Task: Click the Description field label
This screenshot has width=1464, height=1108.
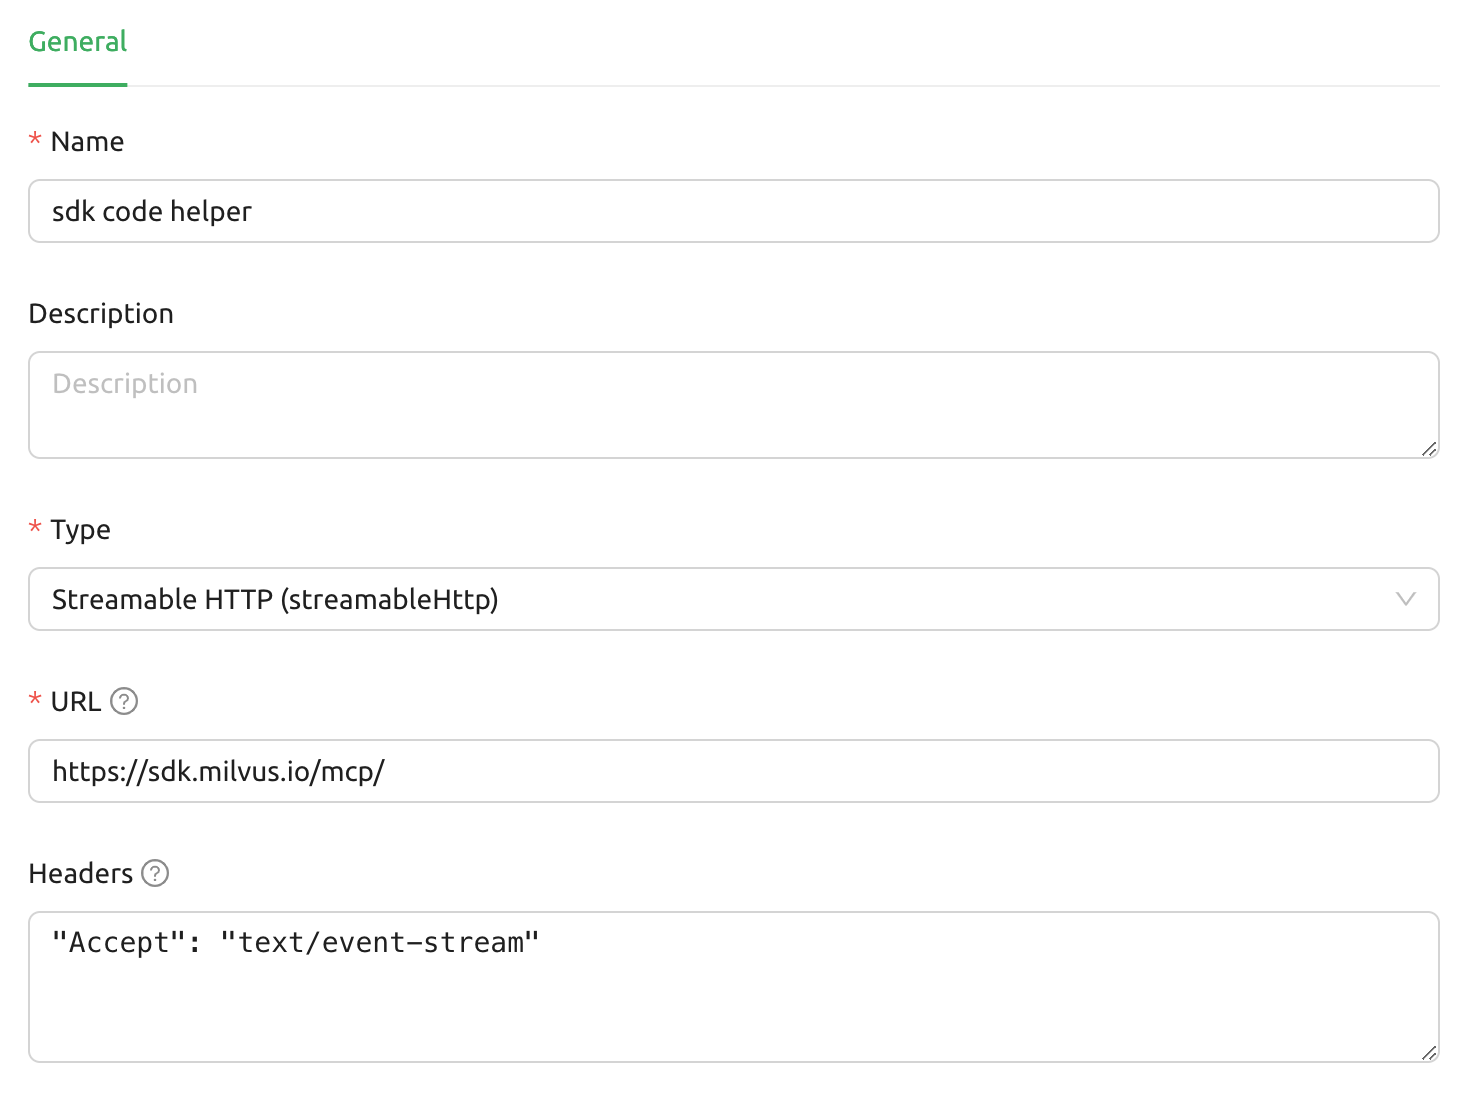Action: pyautogui.click(x=101, y=313)
